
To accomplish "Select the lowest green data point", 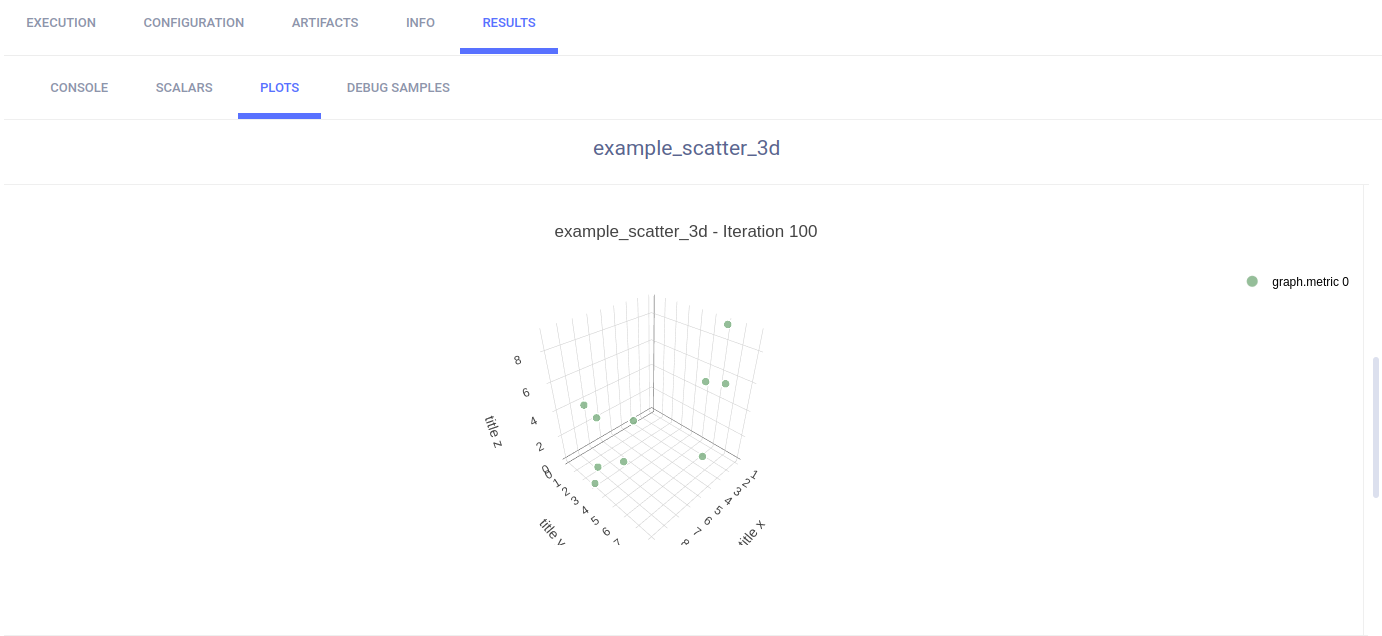I will coord(595,484).
